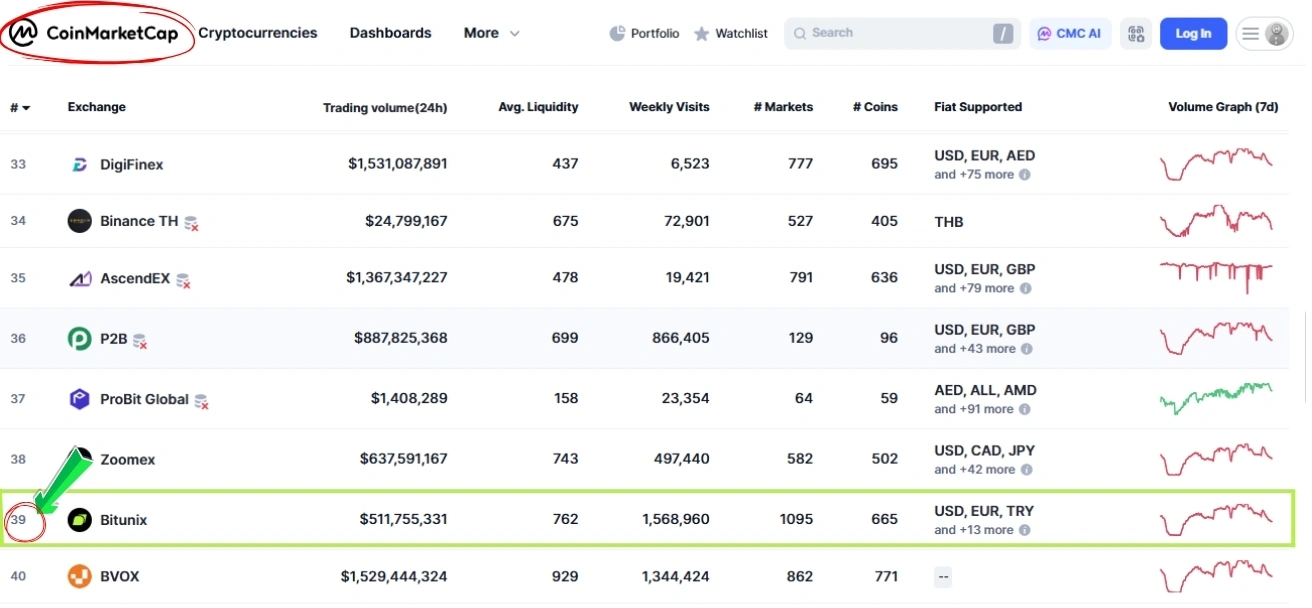Click the reserves badge beside AscendEX
The width and height of the screenshot is (1312, 608).
[x=183, y=281]
